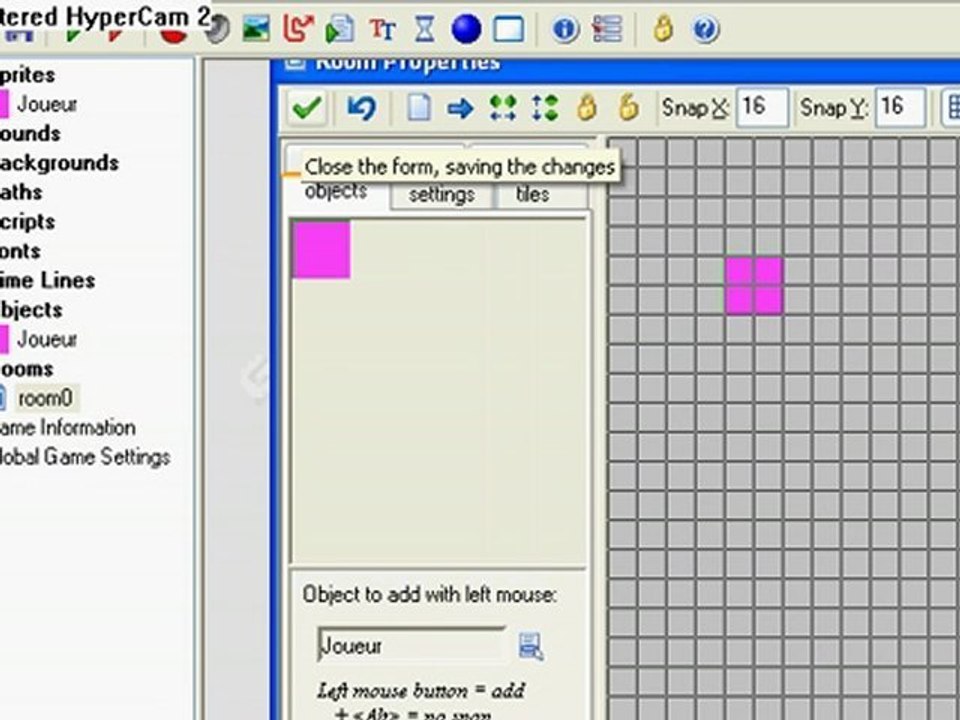Open global game settings toolbar icon
Screen dimensions: 960x720
pos(607,29)
